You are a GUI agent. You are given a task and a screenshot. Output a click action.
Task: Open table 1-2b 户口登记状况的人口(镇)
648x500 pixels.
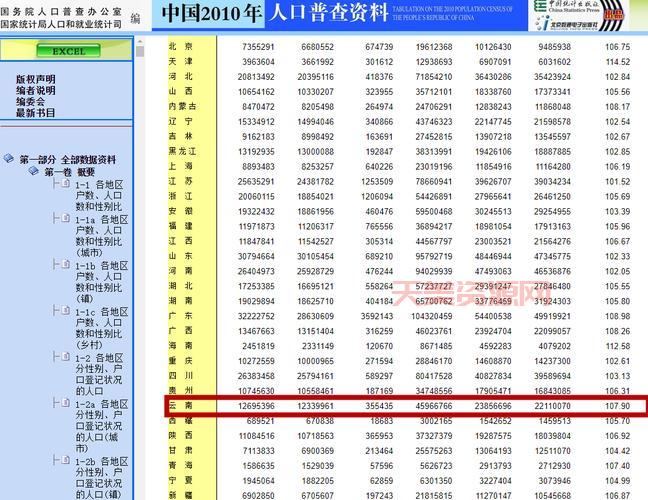(x=102, y=478)
